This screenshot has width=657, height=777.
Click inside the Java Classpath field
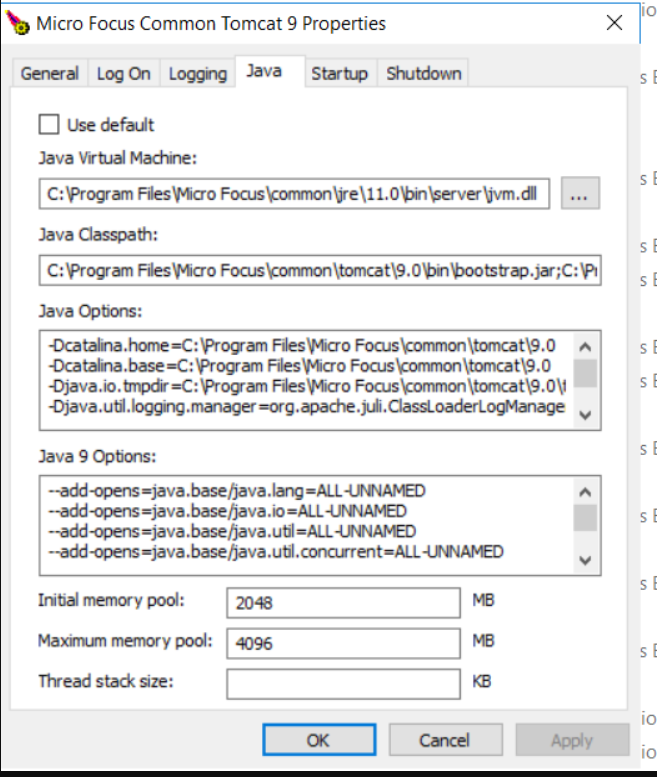pos(320,271)
